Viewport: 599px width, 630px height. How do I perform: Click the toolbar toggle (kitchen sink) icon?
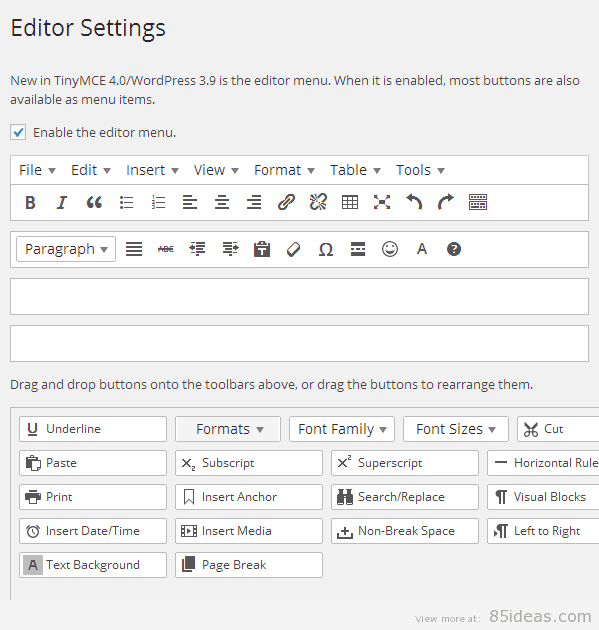point(478,202)
